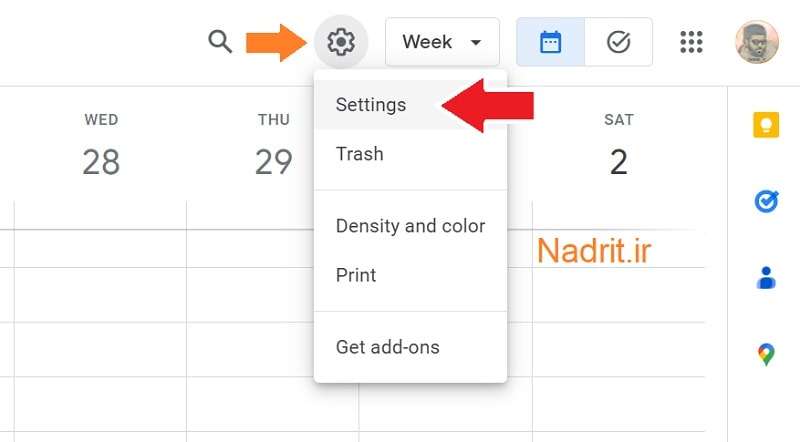Open Google Maps side panel icon
Screen dimensions: 800x442
(x=766, y=355)
